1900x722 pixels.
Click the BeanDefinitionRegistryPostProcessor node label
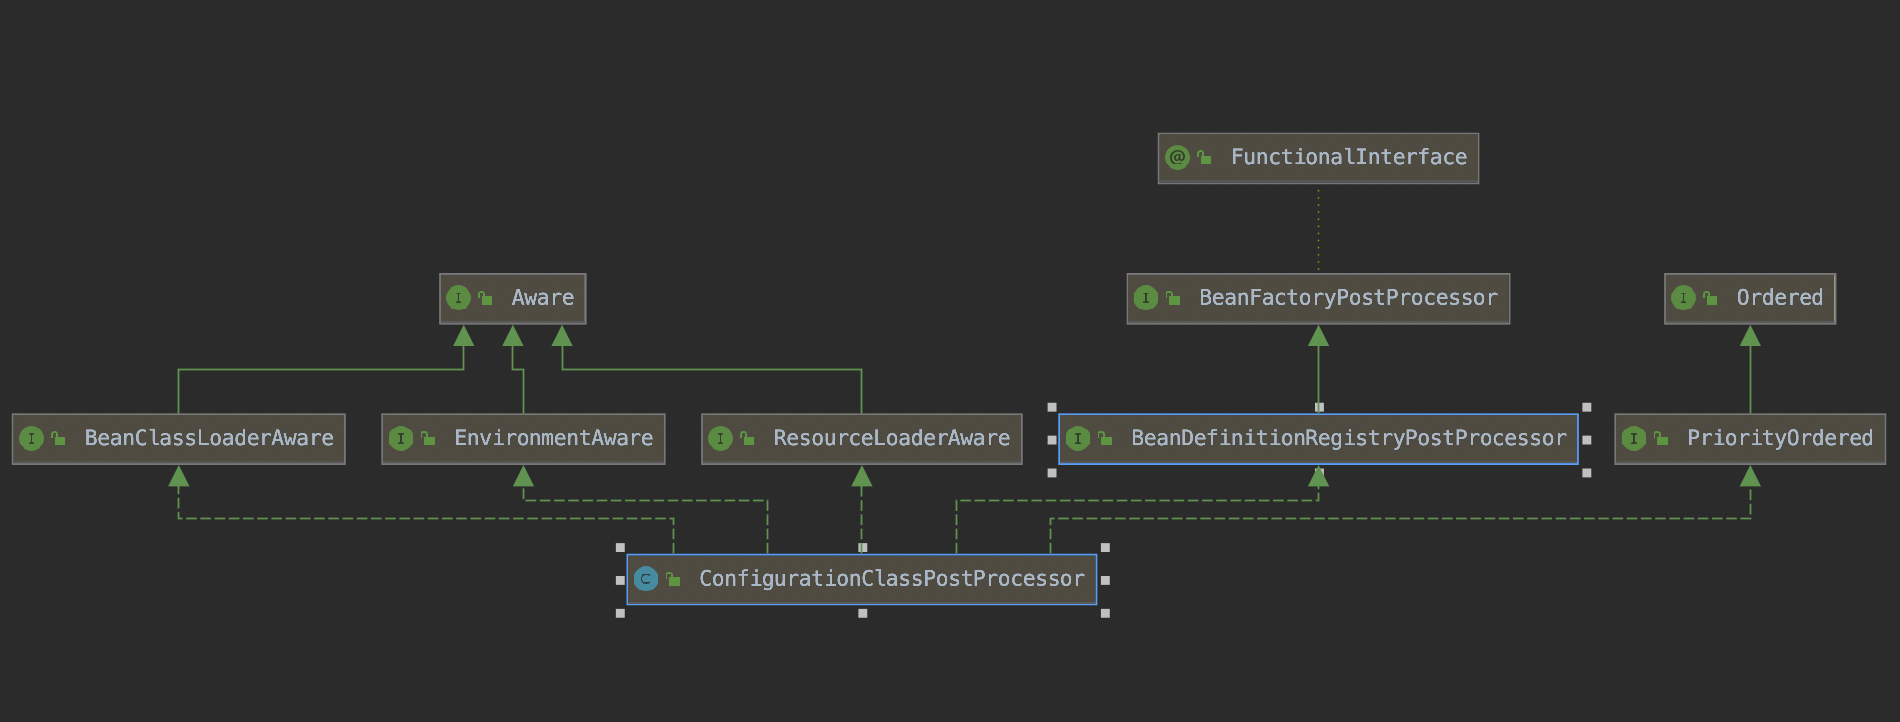(1348, 438)
